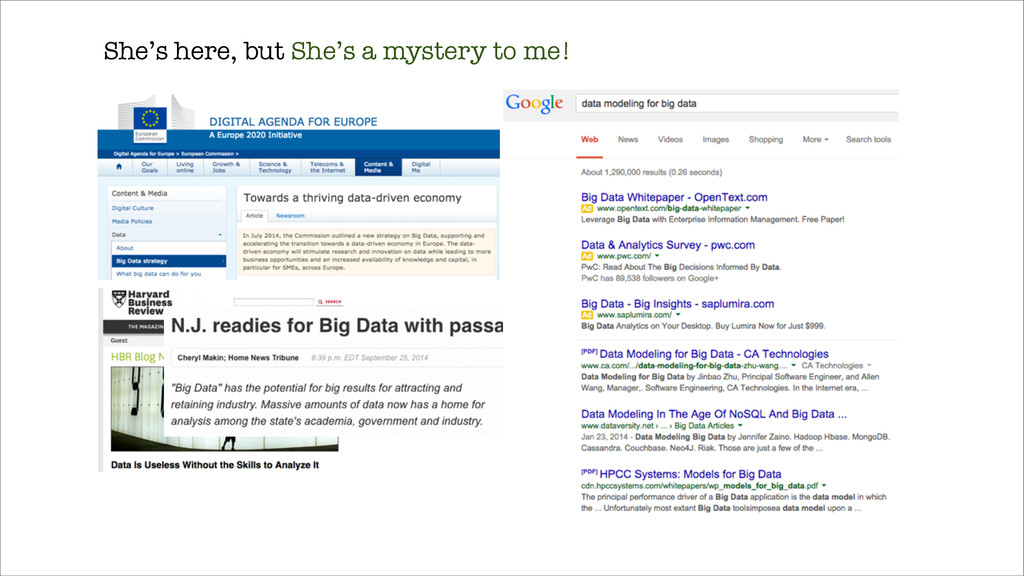Open Big Data - Big Insights saplumira result
The height and width of the screenshot is (576, 1024).
(677, 304)
